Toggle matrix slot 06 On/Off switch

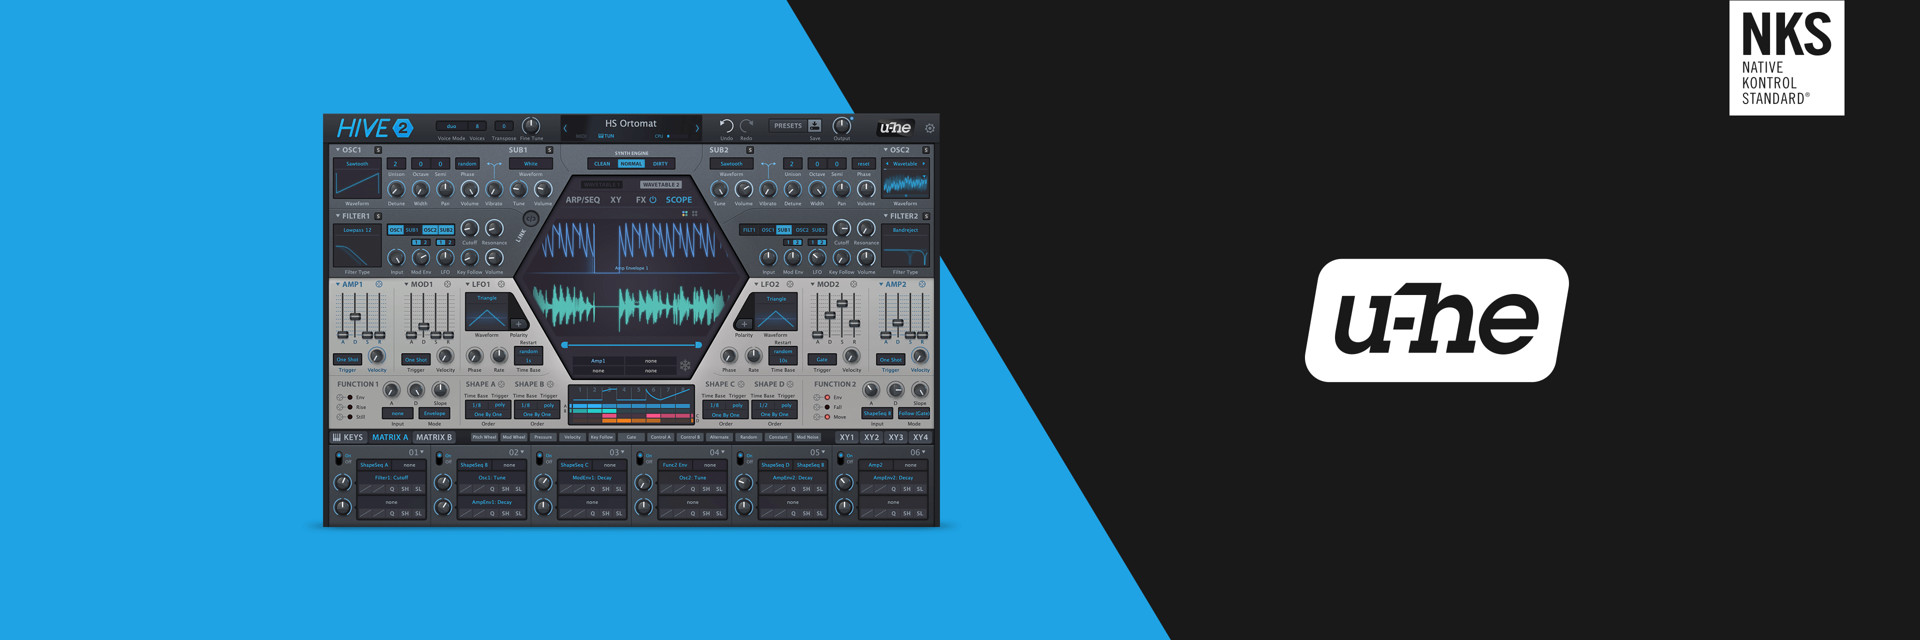click(840, 458)
